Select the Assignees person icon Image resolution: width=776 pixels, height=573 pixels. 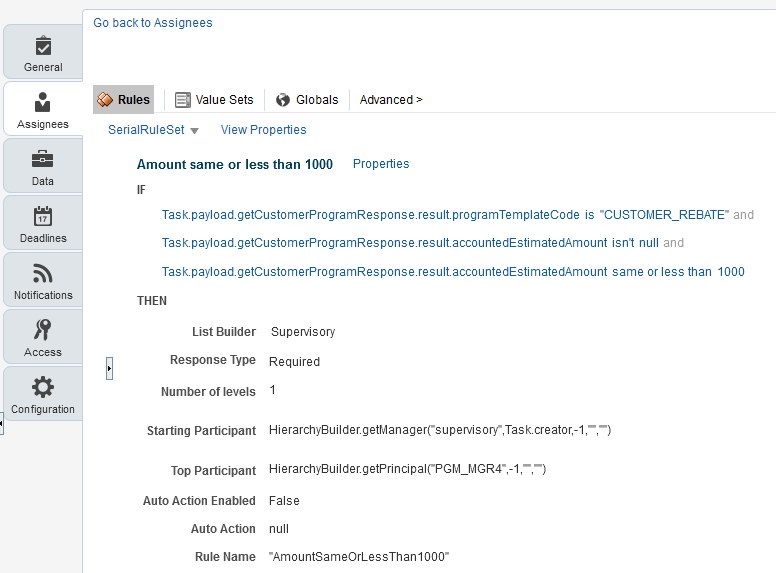click(43, 102)
